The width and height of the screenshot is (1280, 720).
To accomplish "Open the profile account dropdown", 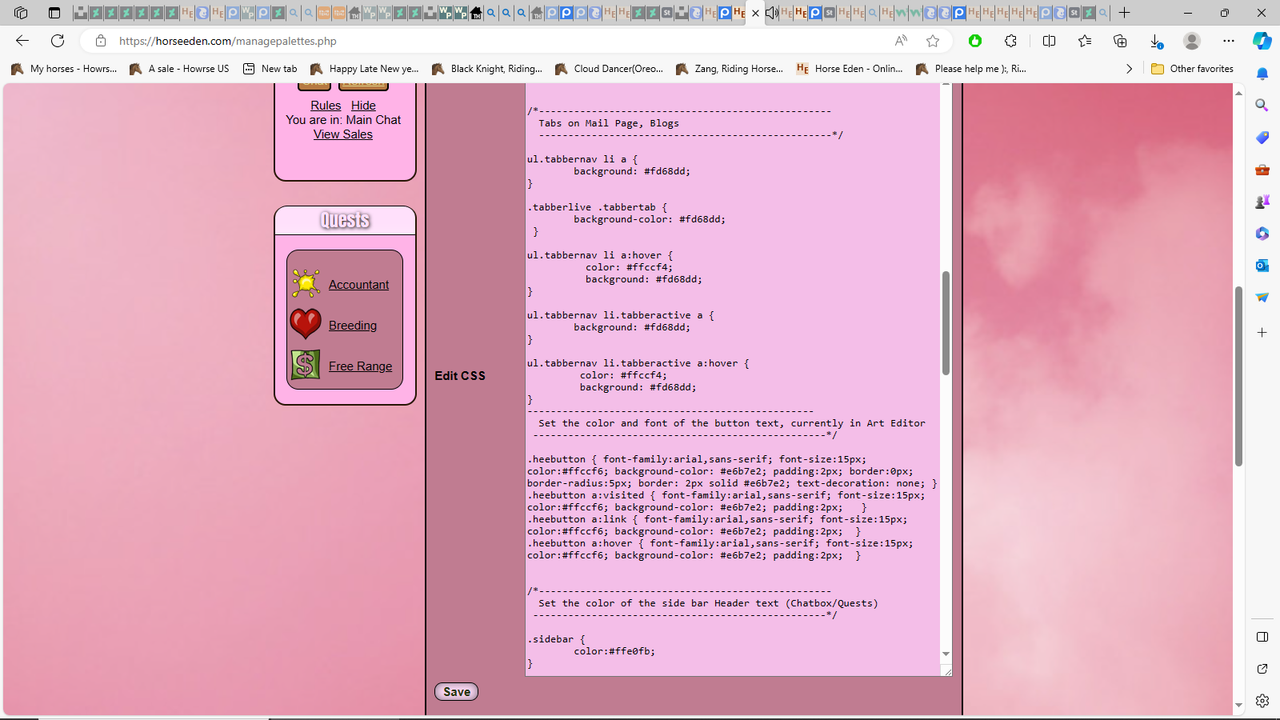I will click(1190, 40).
